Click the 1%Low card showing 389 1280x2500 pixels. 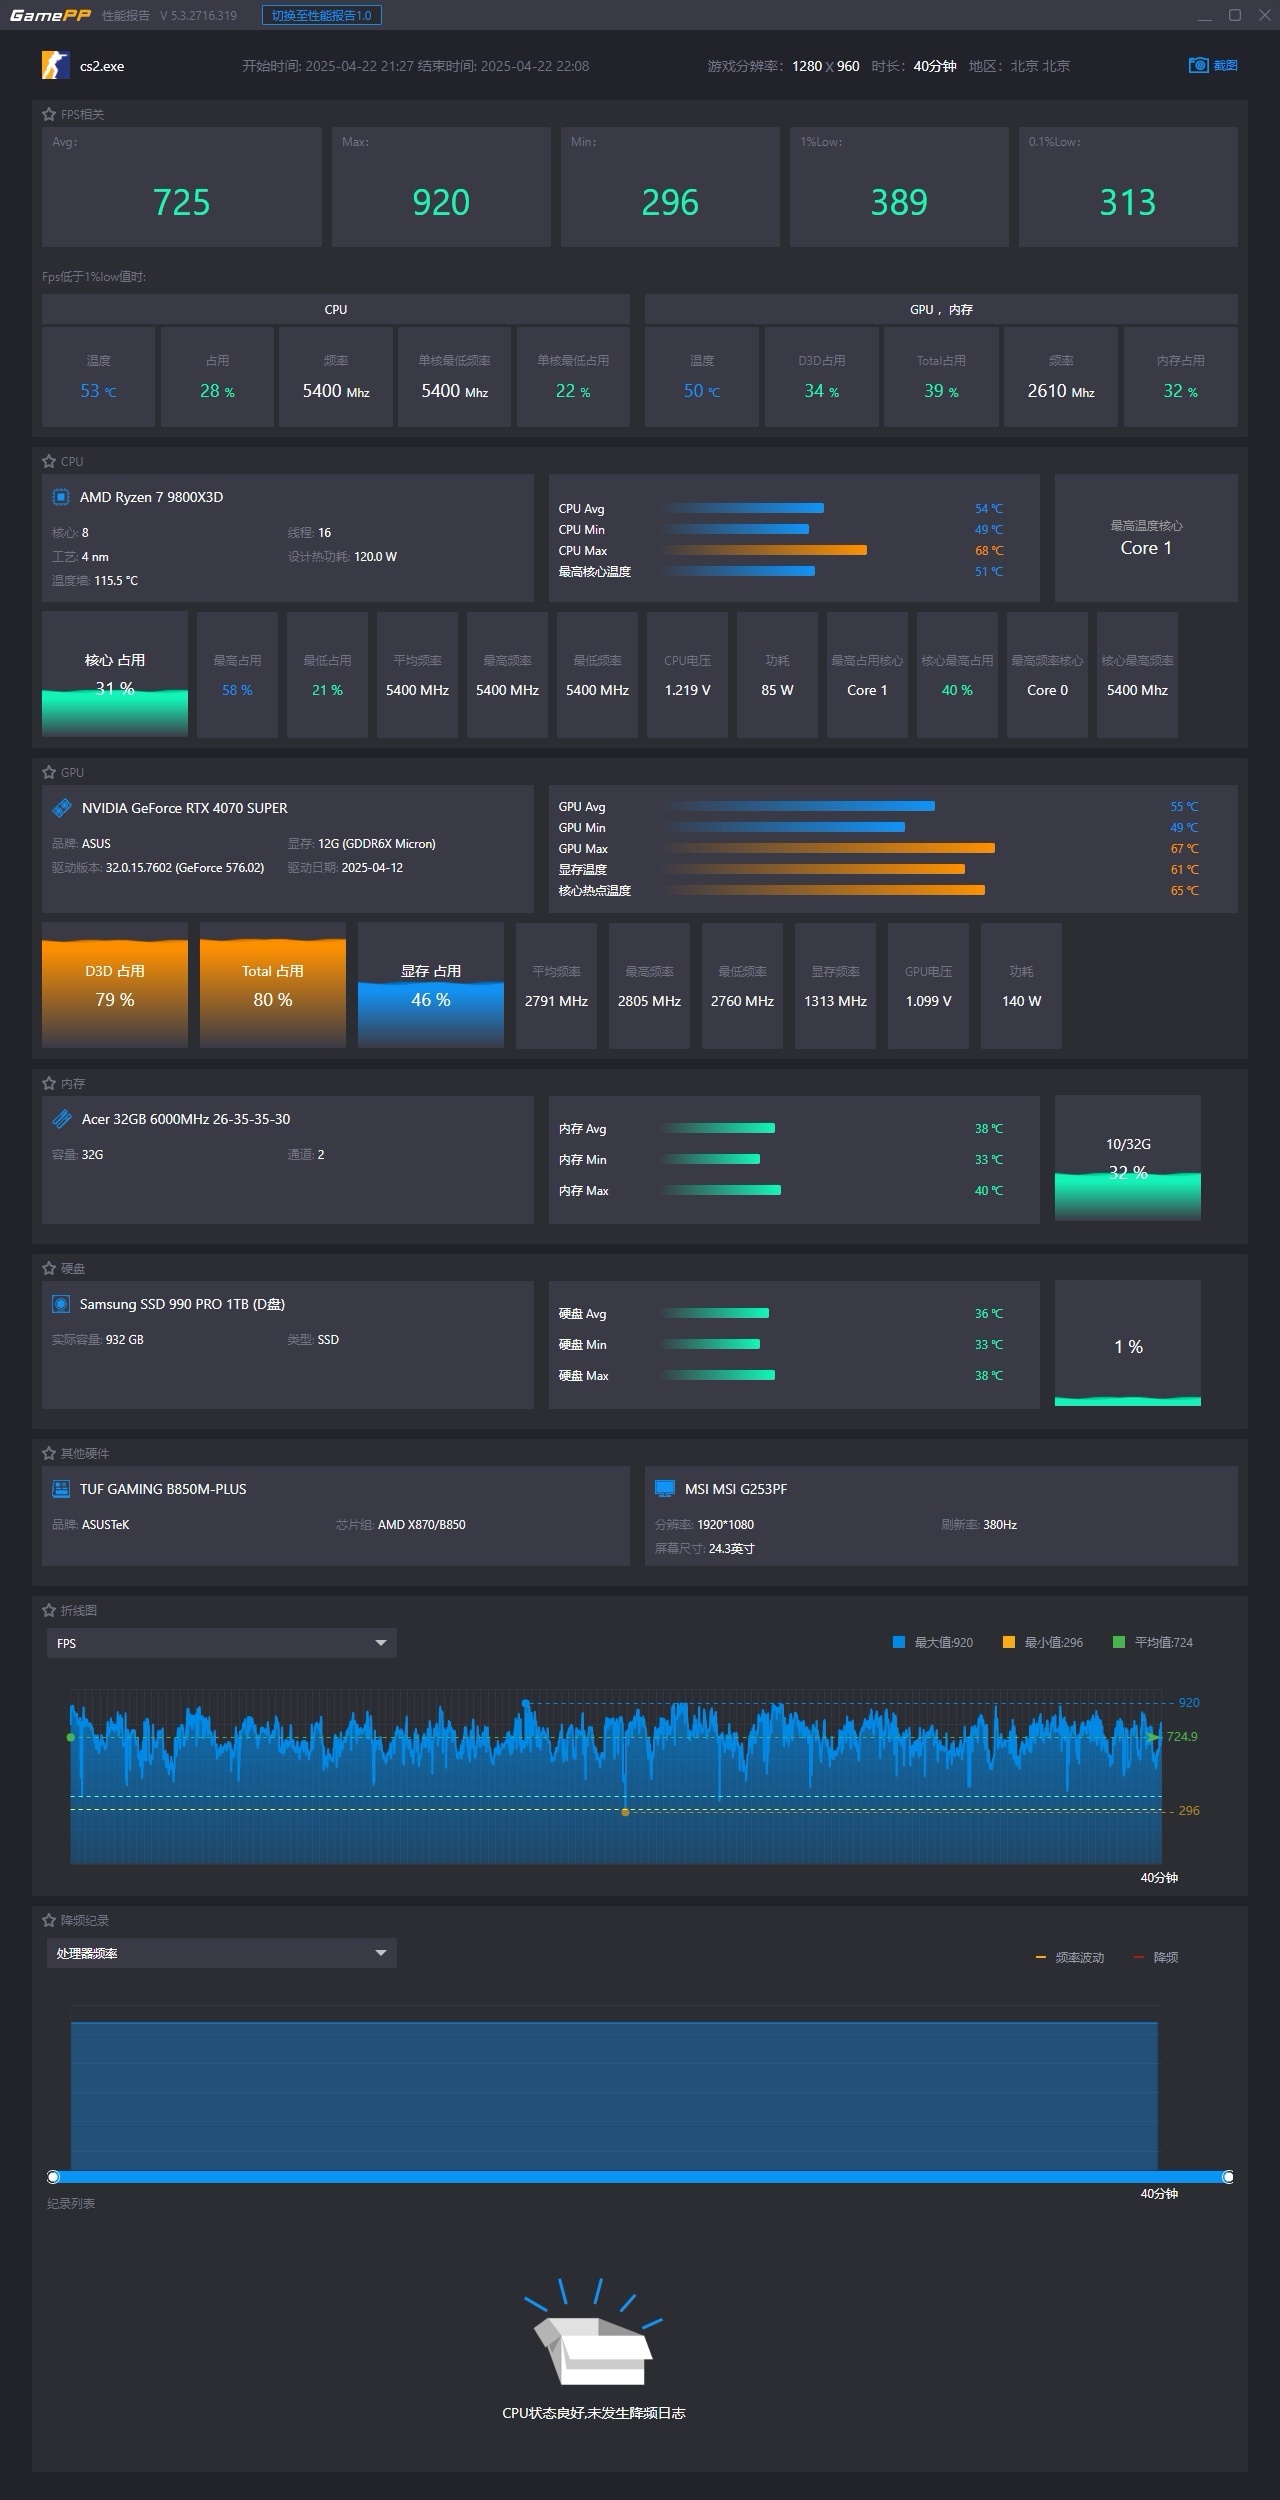pos(899,187)
